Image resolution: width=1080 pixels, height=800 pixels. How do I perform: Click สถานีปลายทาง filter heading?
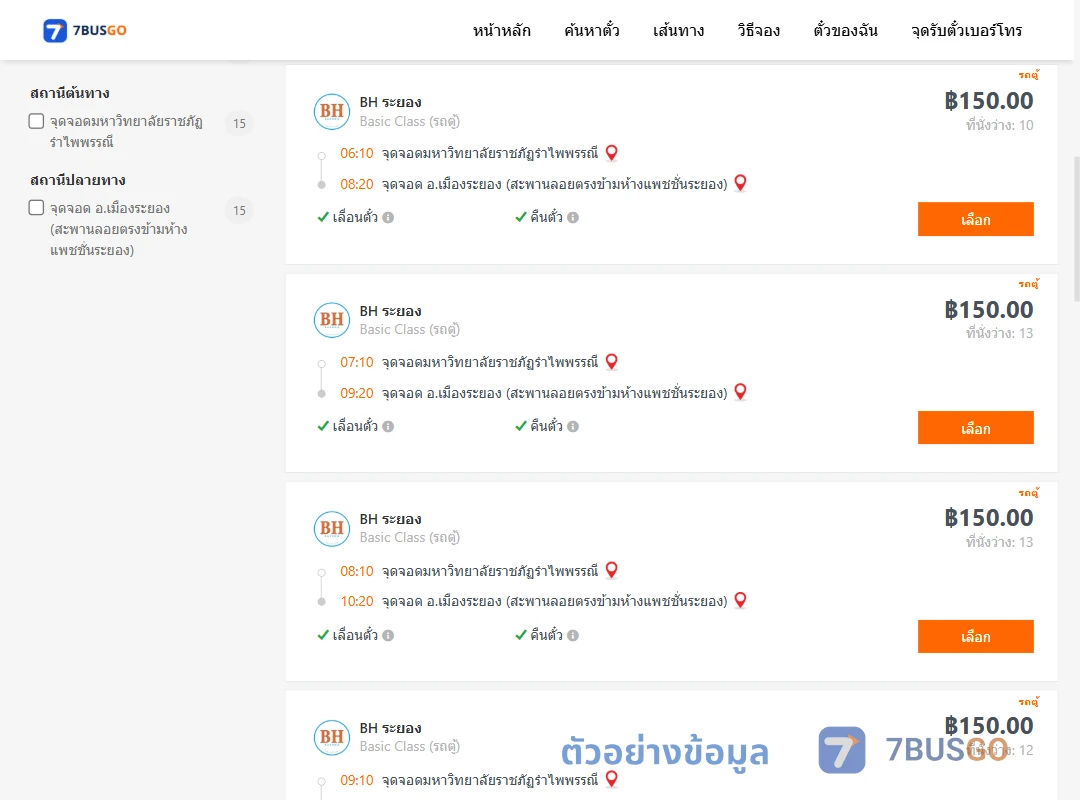click(x=78, y=180)
